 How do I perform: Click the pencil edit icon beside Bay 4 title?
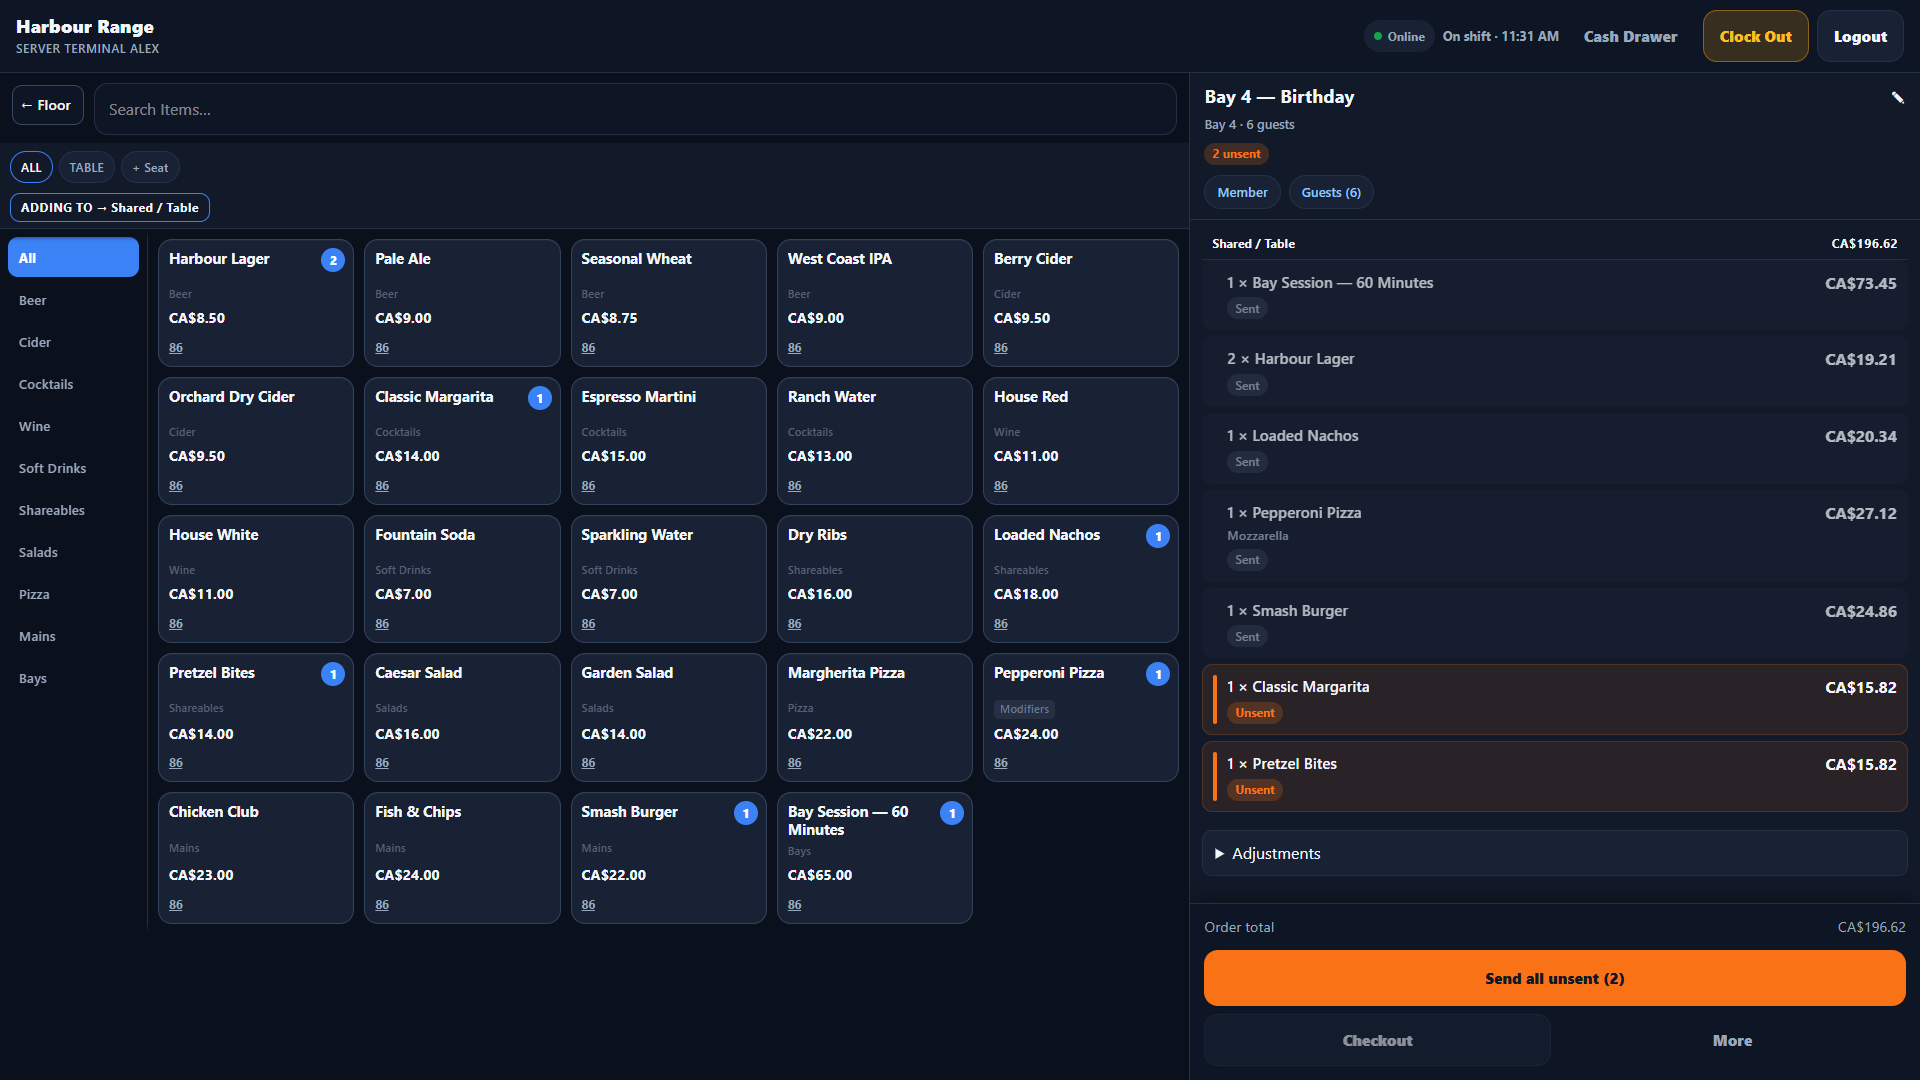click(1897, 97)
